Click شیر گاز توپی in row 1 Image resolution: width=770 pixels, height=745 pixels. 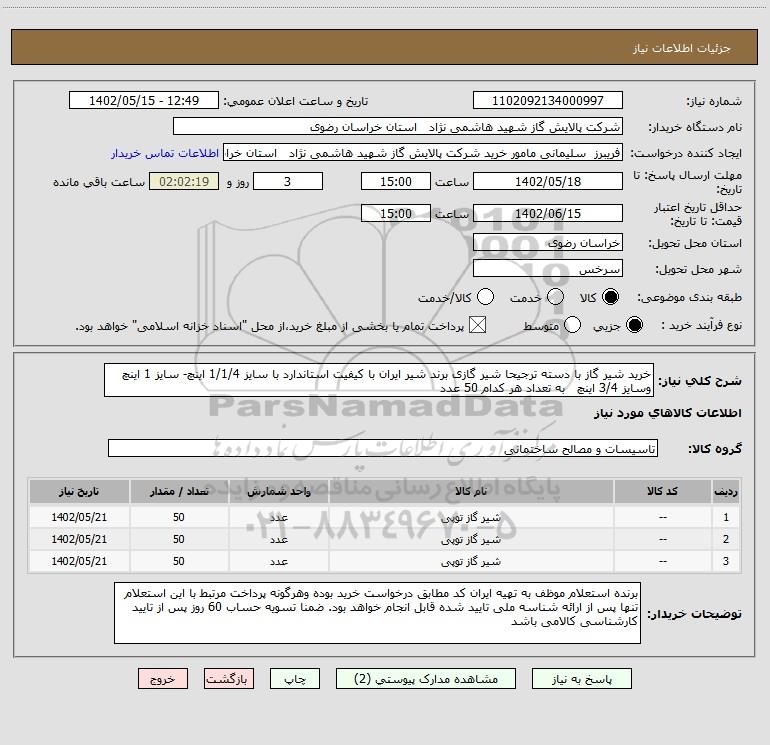(471, 518)
